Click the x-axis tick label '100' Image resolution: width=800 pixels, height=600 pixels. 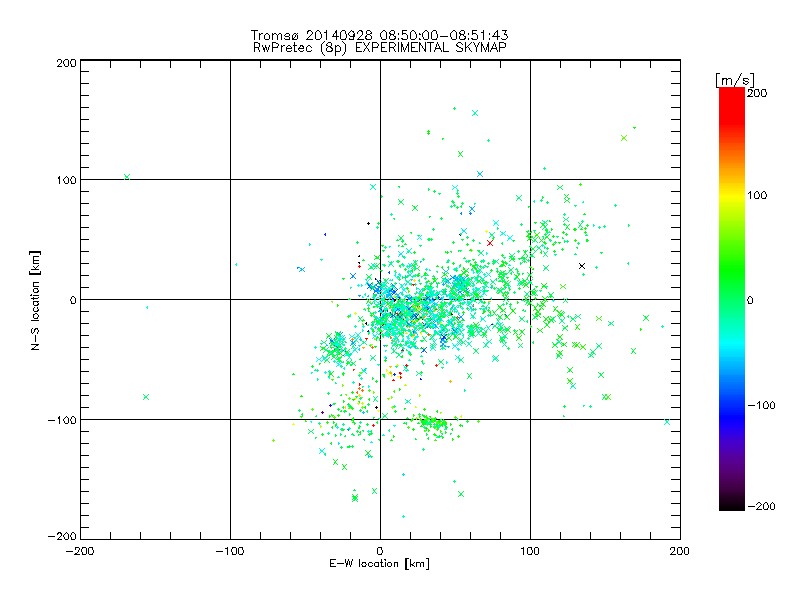530,551
